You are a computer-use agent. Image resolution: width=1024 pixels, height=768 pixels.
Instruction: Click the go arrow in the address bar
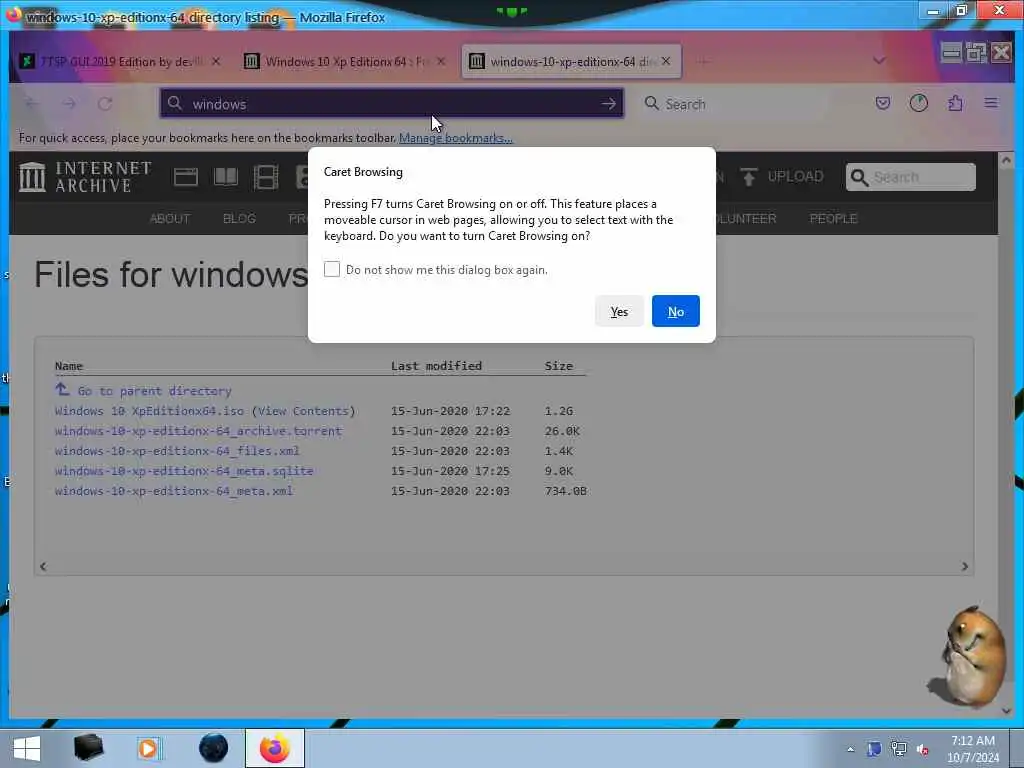[x=608, y=104]
